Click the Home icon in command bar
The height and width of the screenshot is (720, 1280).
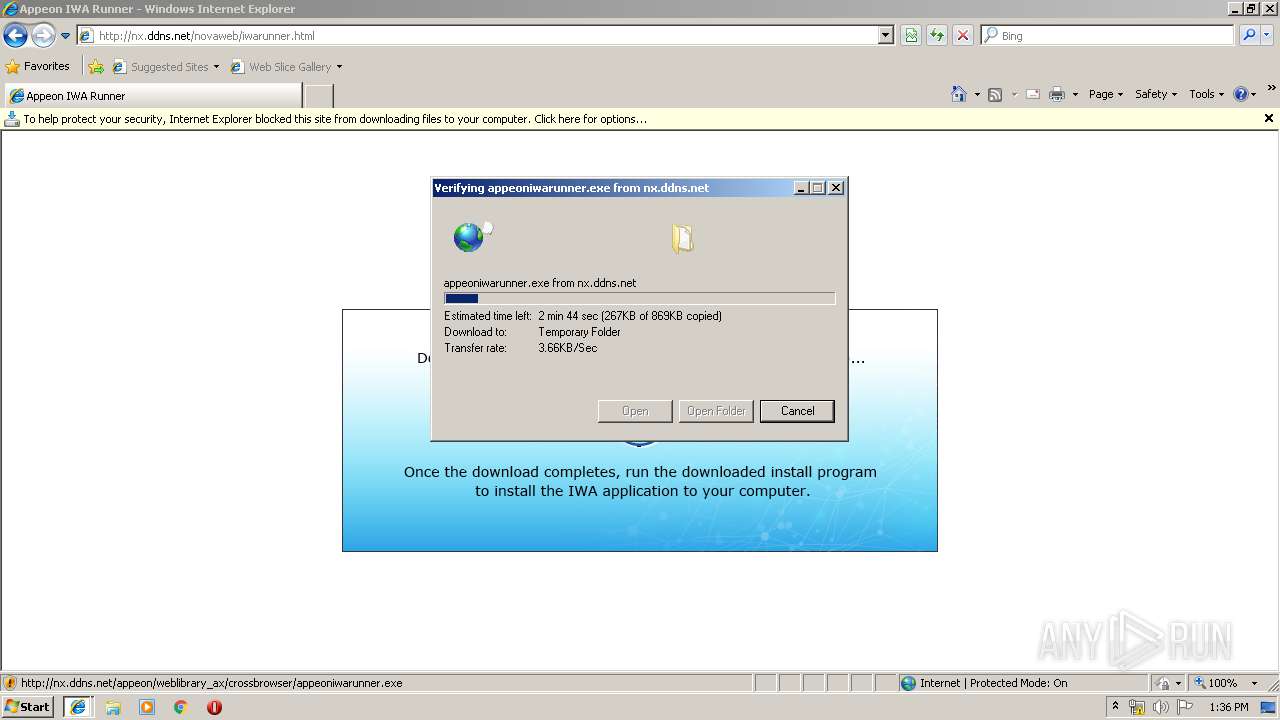959,94
